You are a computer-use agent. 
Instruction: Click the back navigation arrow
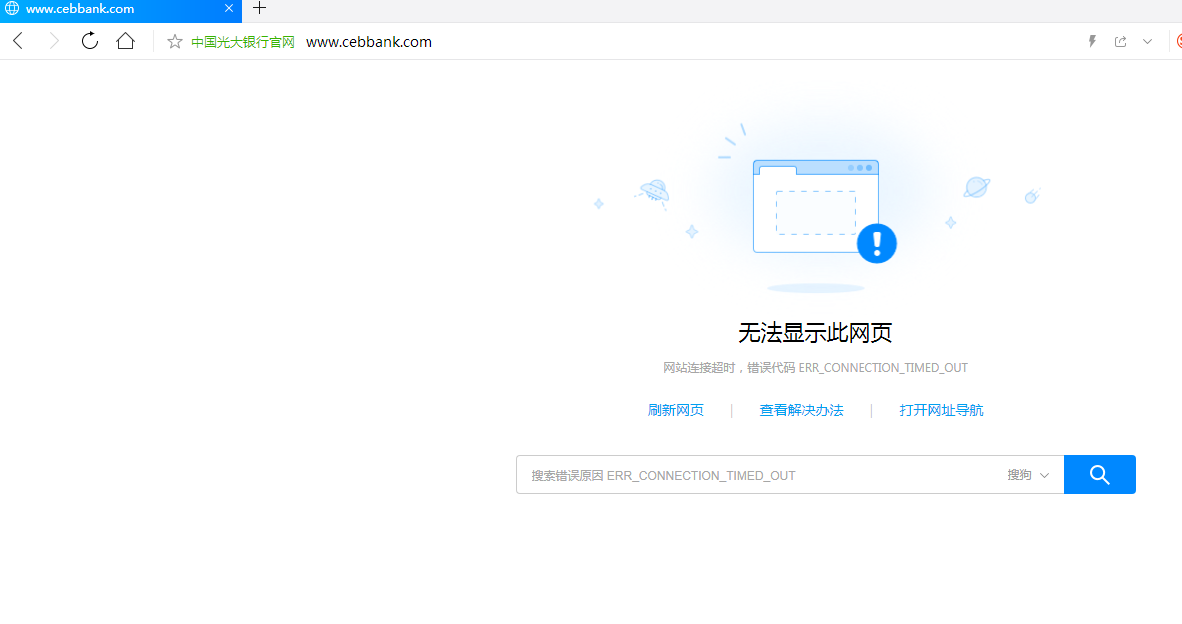click(17, 41)
